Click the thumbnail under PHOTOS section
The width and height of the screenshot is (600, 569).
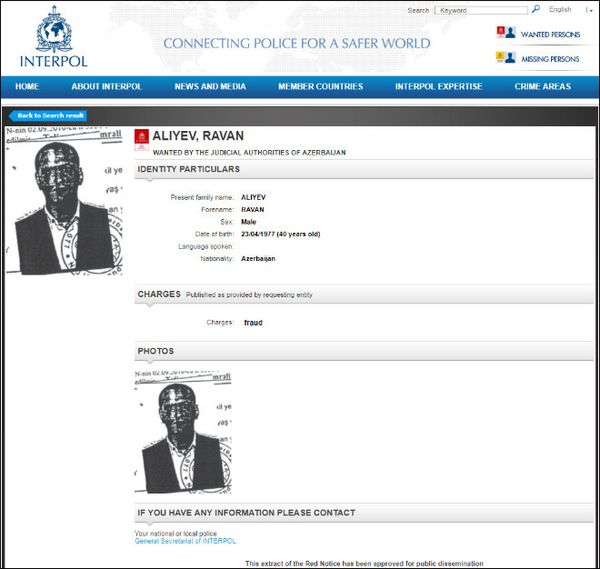(x=183, y=432)
